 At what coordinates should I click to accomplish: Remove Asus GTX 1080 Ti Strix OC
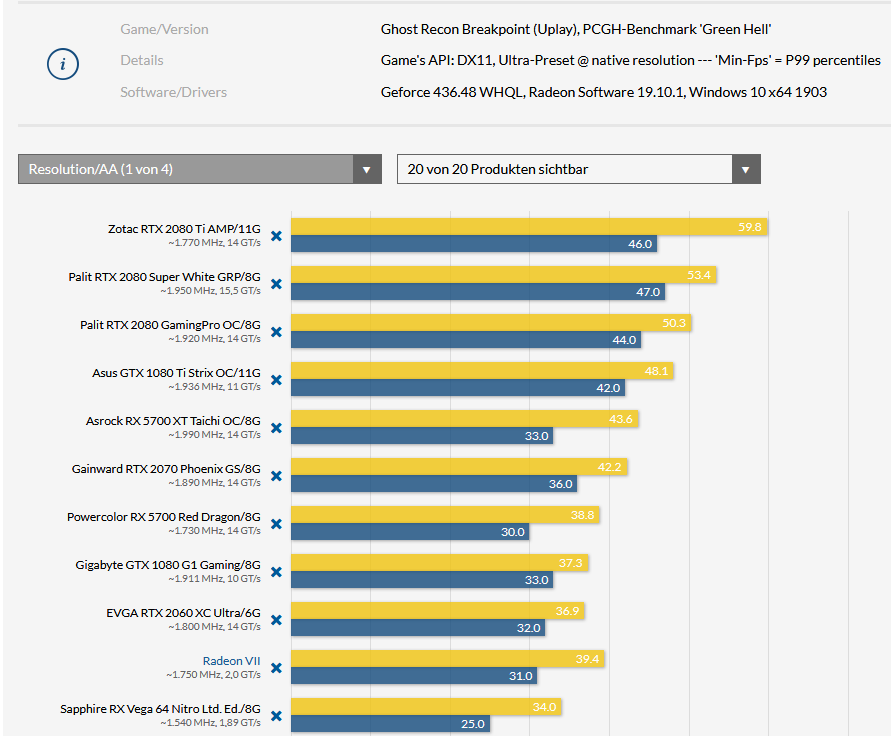(276, 380)
